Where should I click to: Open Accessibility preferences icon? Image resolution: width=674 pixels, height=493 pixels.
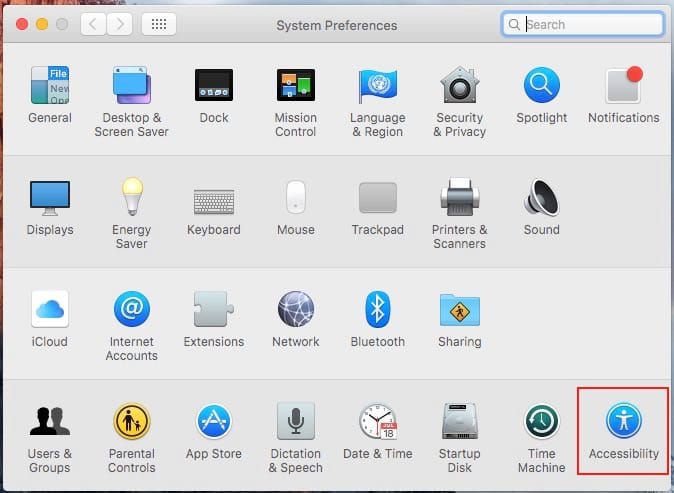coord(624,421)
